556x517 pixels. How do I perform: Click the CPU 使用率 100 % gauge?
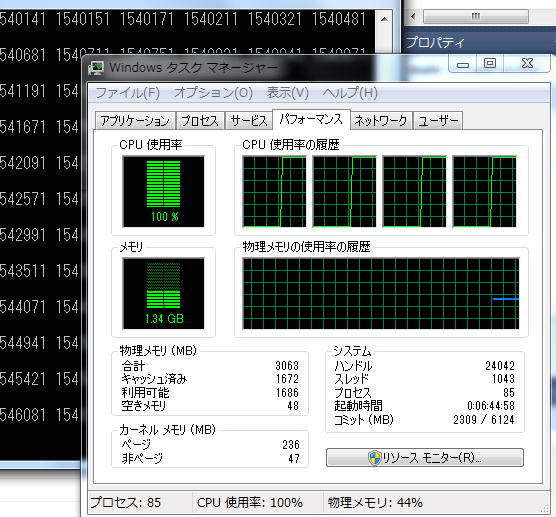(163, 191)
